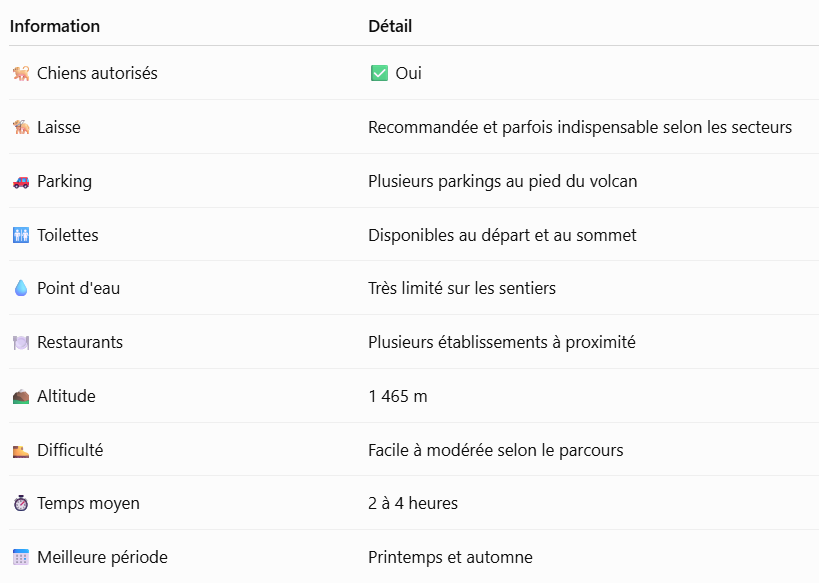Click the text 2 à 4 heures

pos(413,504)
